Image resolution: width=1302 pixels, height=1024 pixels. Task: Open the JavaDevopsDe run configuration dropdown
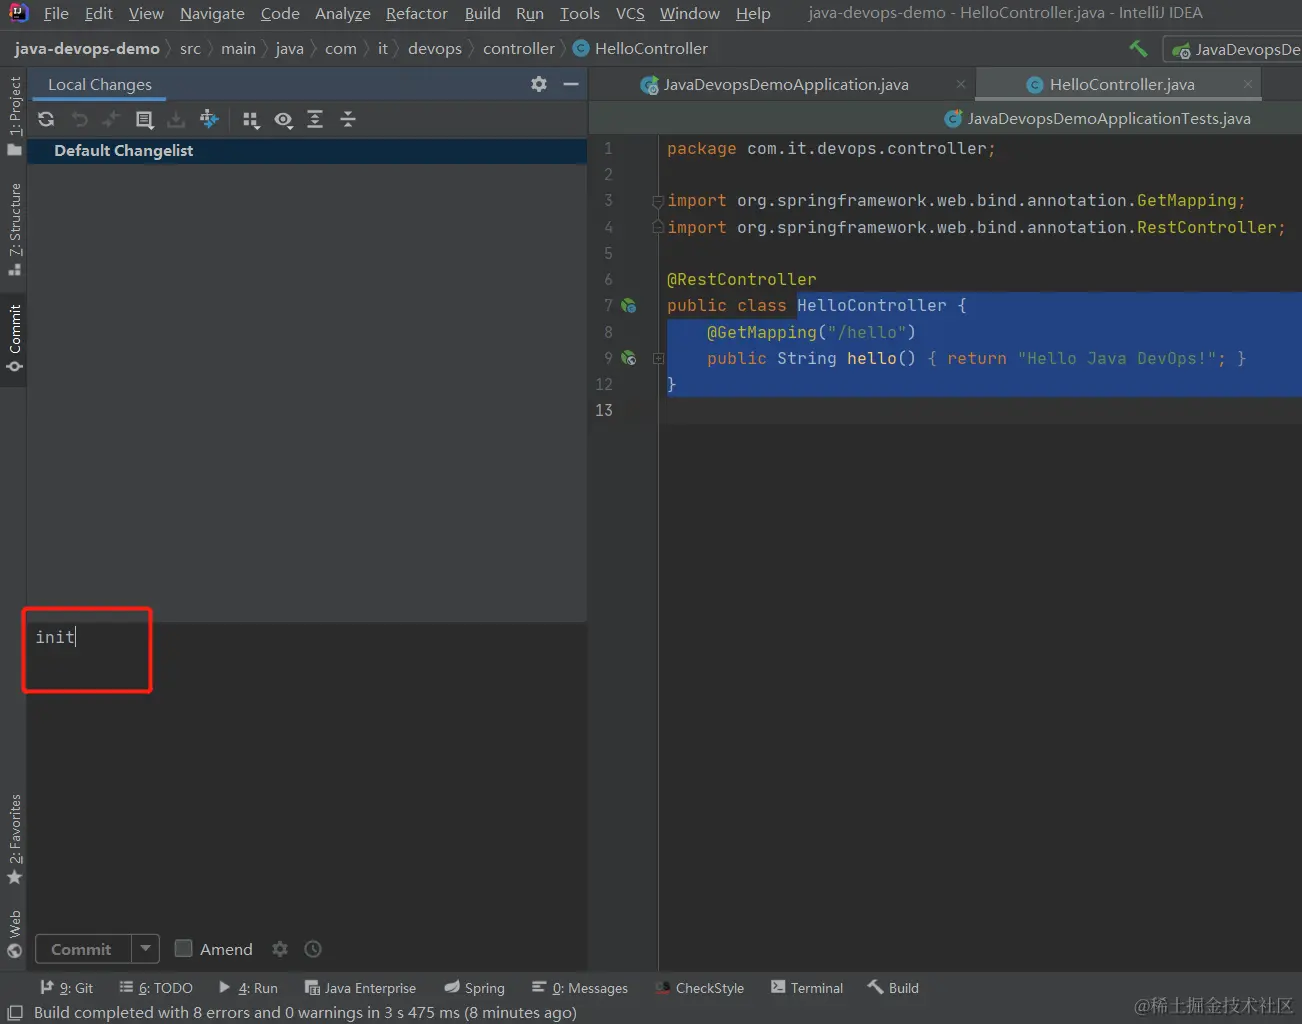[1234, 49]
